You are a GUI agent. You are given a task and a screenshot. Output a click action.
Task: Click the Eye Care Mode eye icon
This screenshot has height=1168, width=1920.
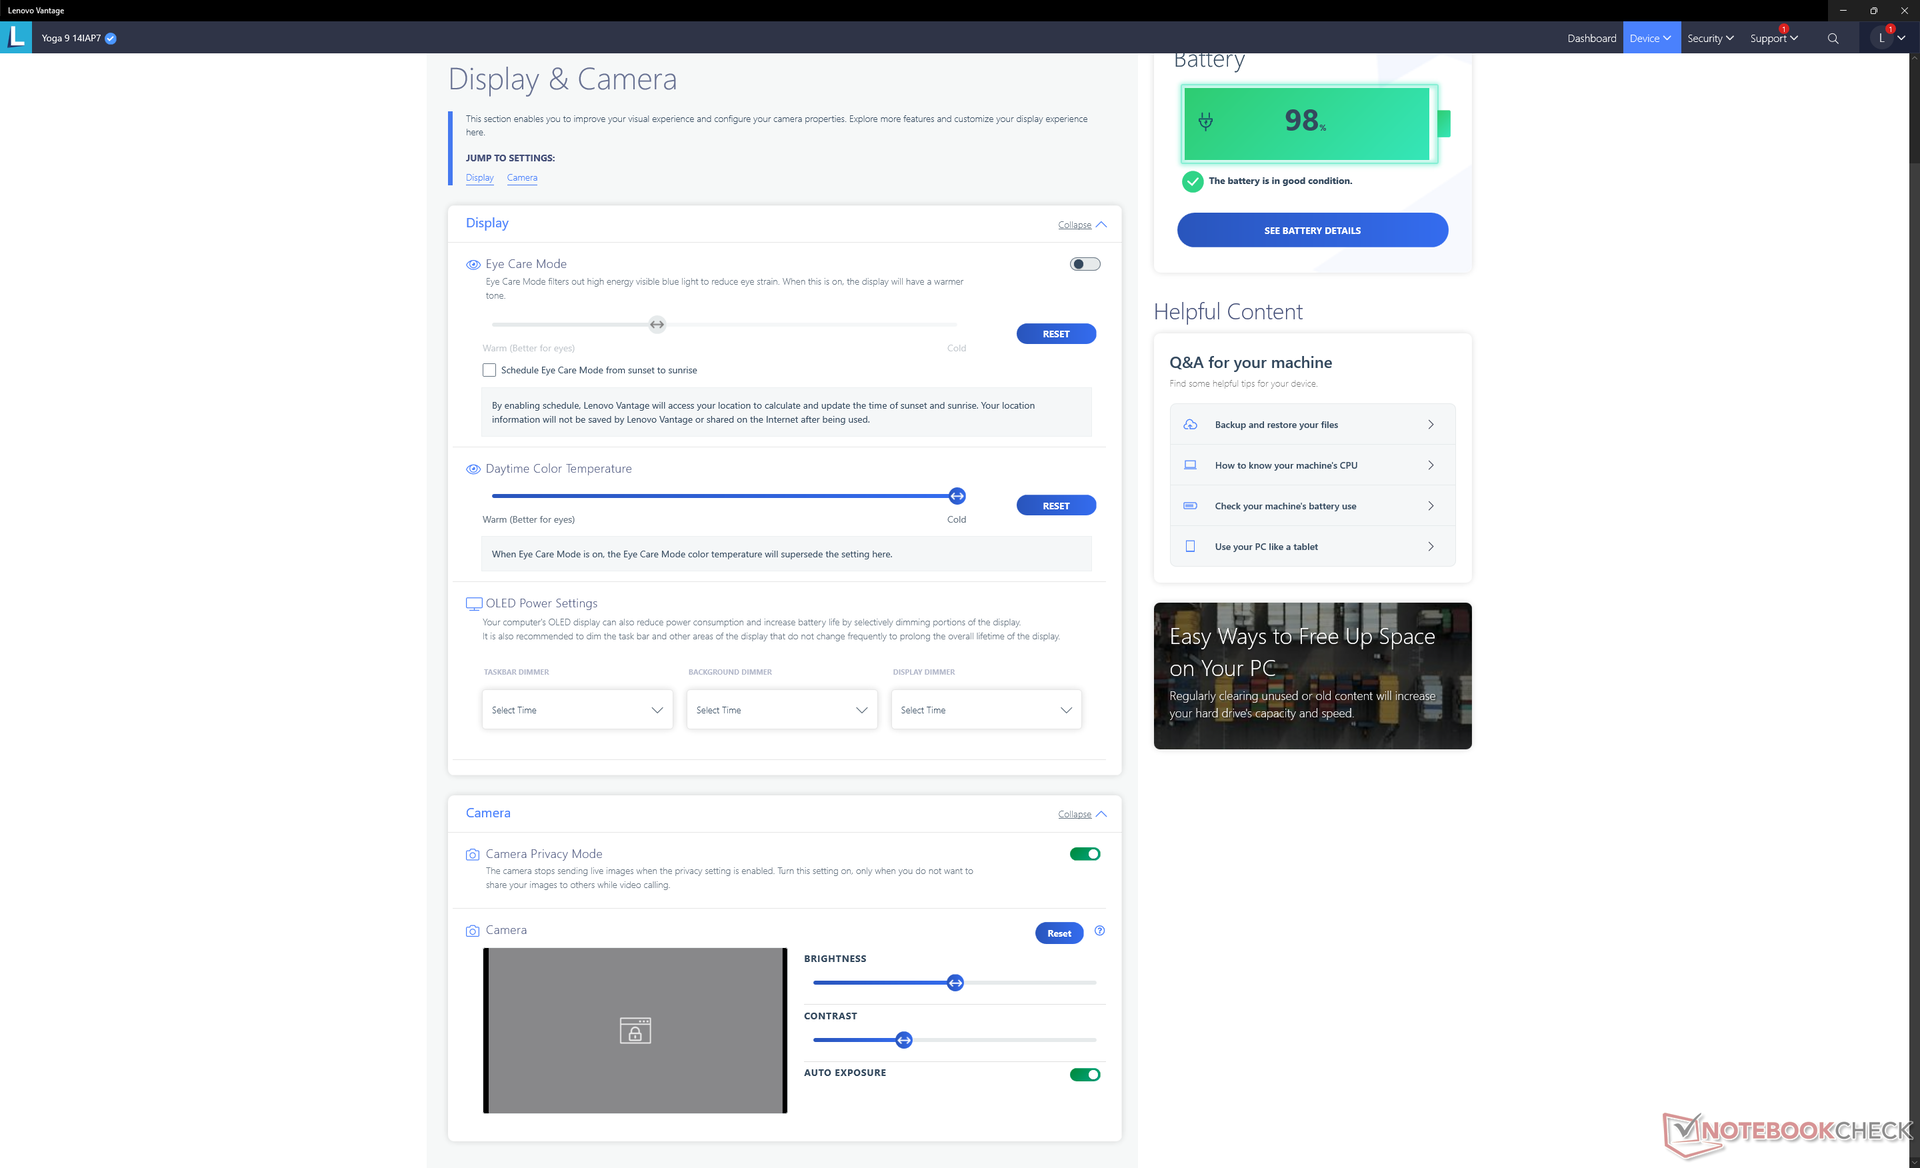point(473,265)
